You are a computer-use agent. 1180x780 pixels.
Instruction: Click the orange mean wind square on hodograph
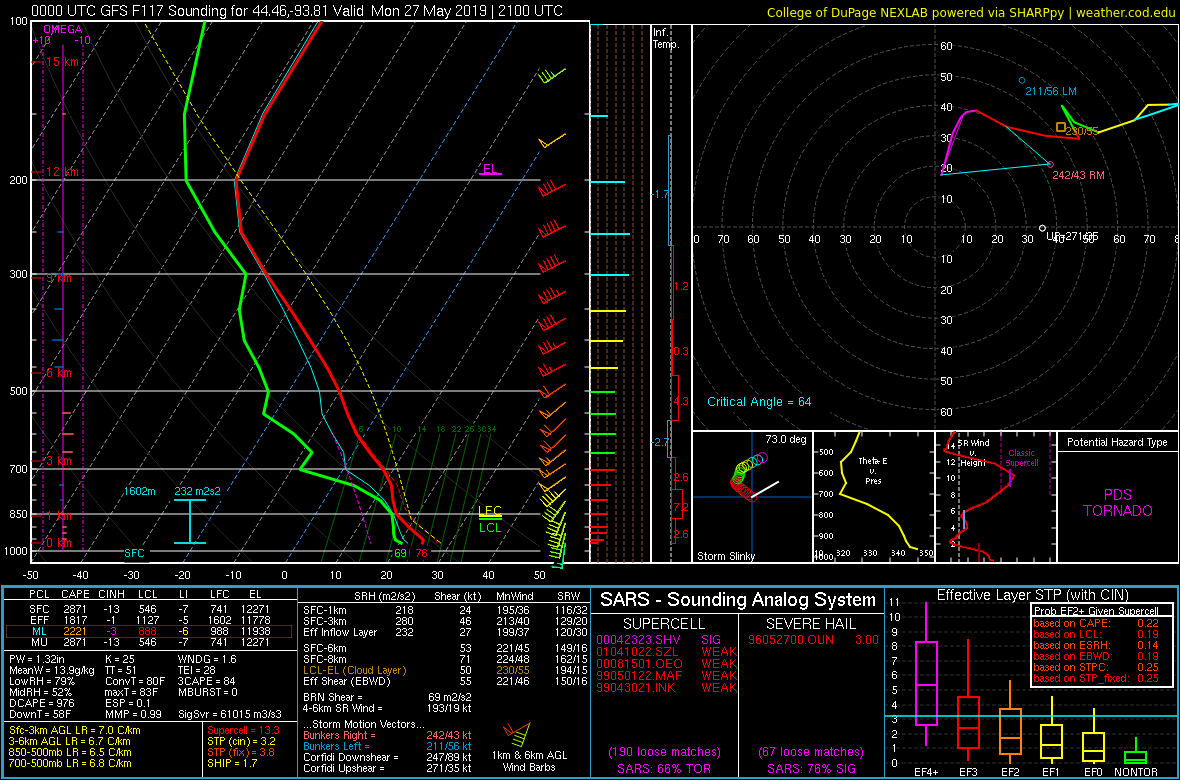click(x=1061, y=126)
